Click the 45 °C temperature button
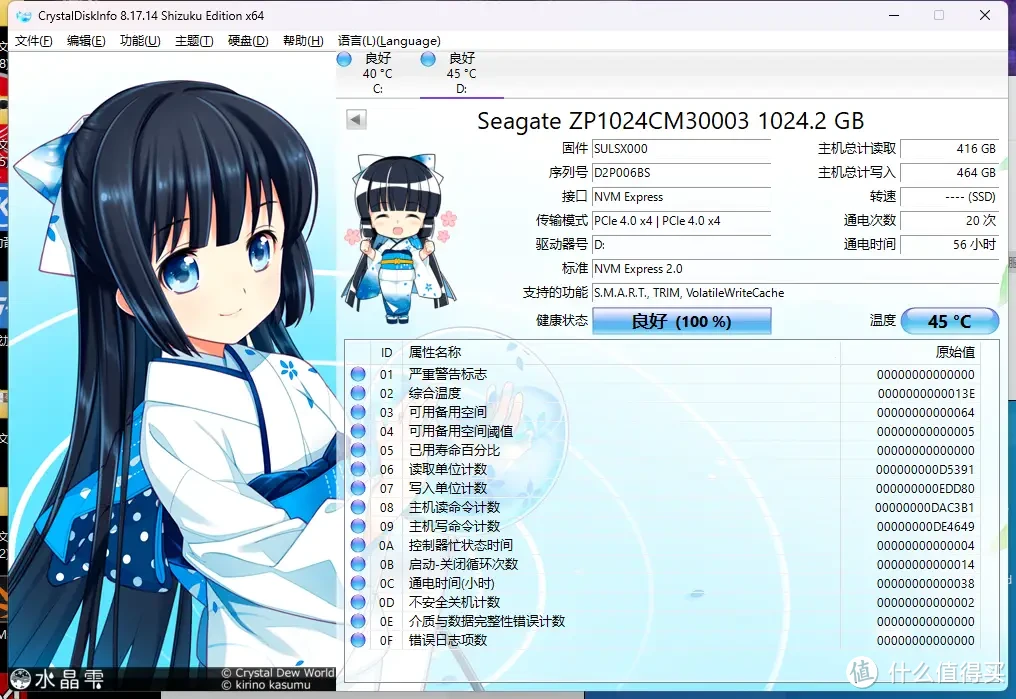The height and width of the screenshot is (699, 1016). [x=949, y=321]
